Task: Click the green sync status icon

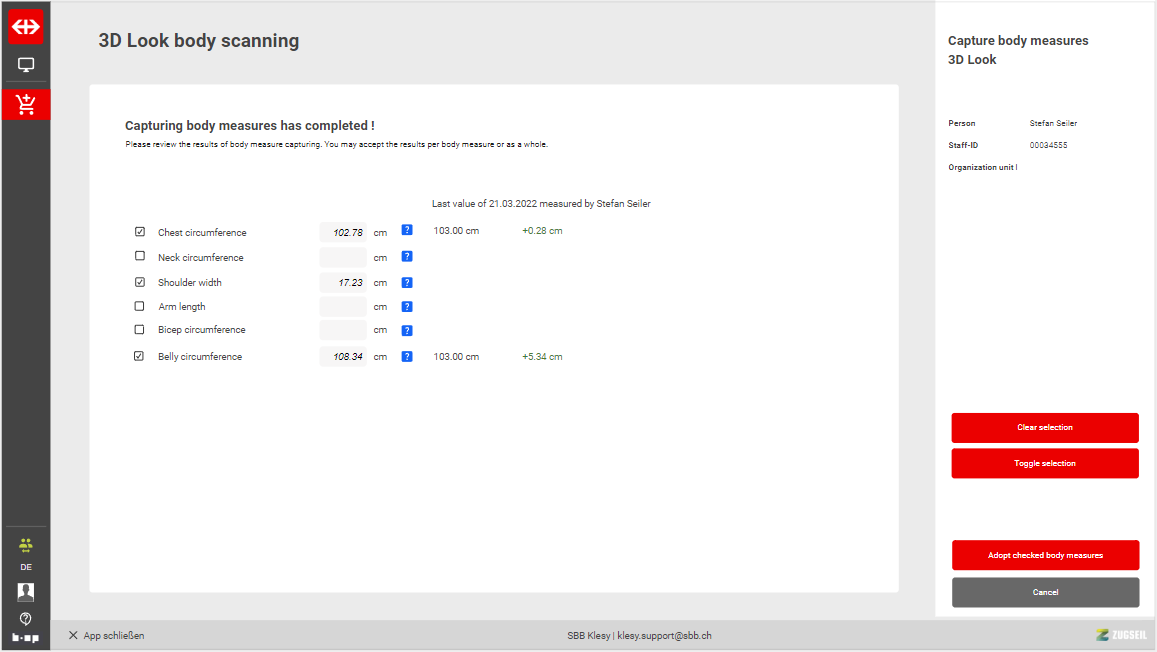Action: pyautogui.click(x=26, y=545)
